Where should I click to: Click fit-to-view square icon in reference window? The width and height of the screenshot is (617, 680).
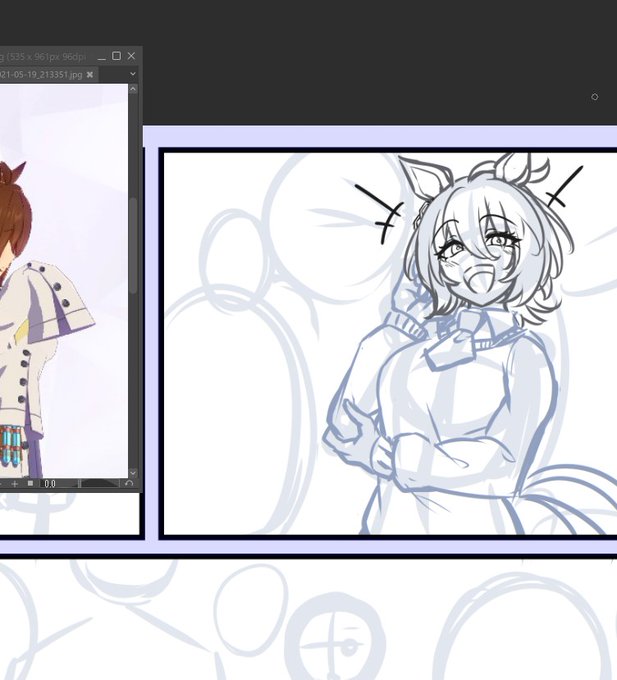click(x=30, y=483)
